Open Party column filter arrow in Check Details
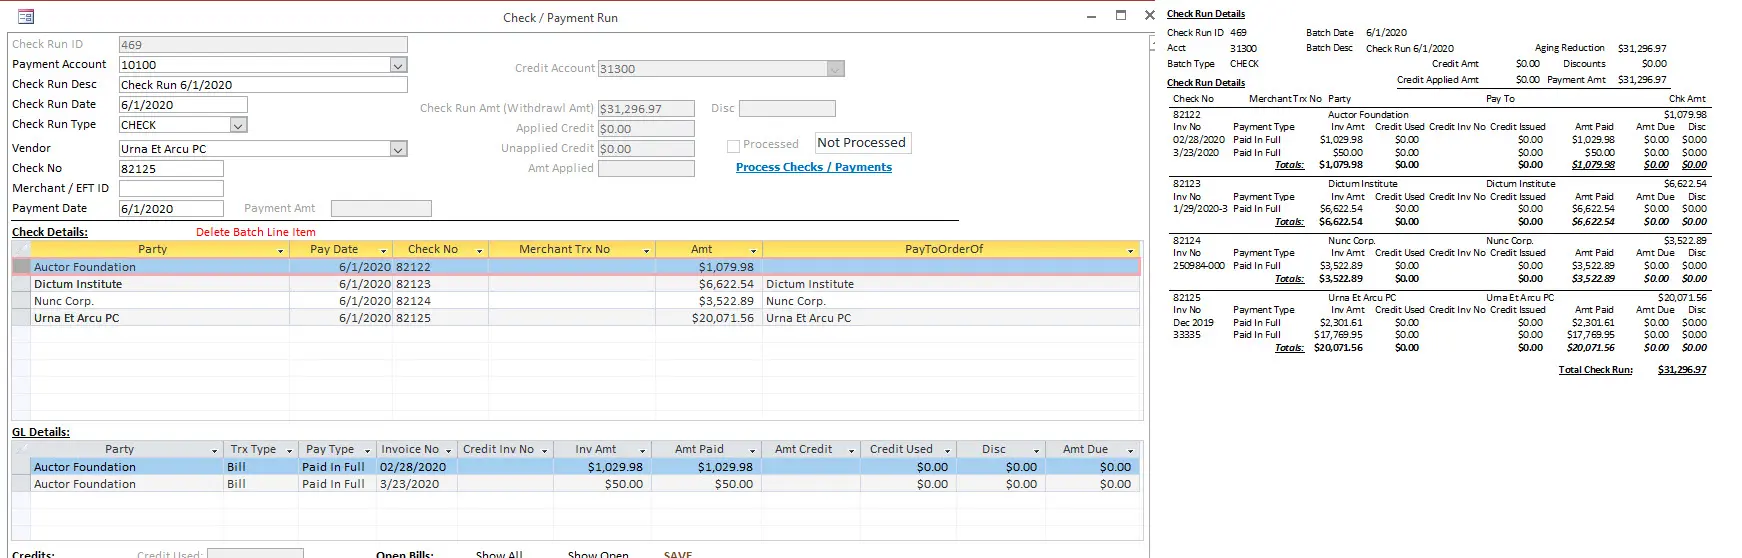Image resolution: width=1742 pixels, height=558 pixels. (280, 250)
